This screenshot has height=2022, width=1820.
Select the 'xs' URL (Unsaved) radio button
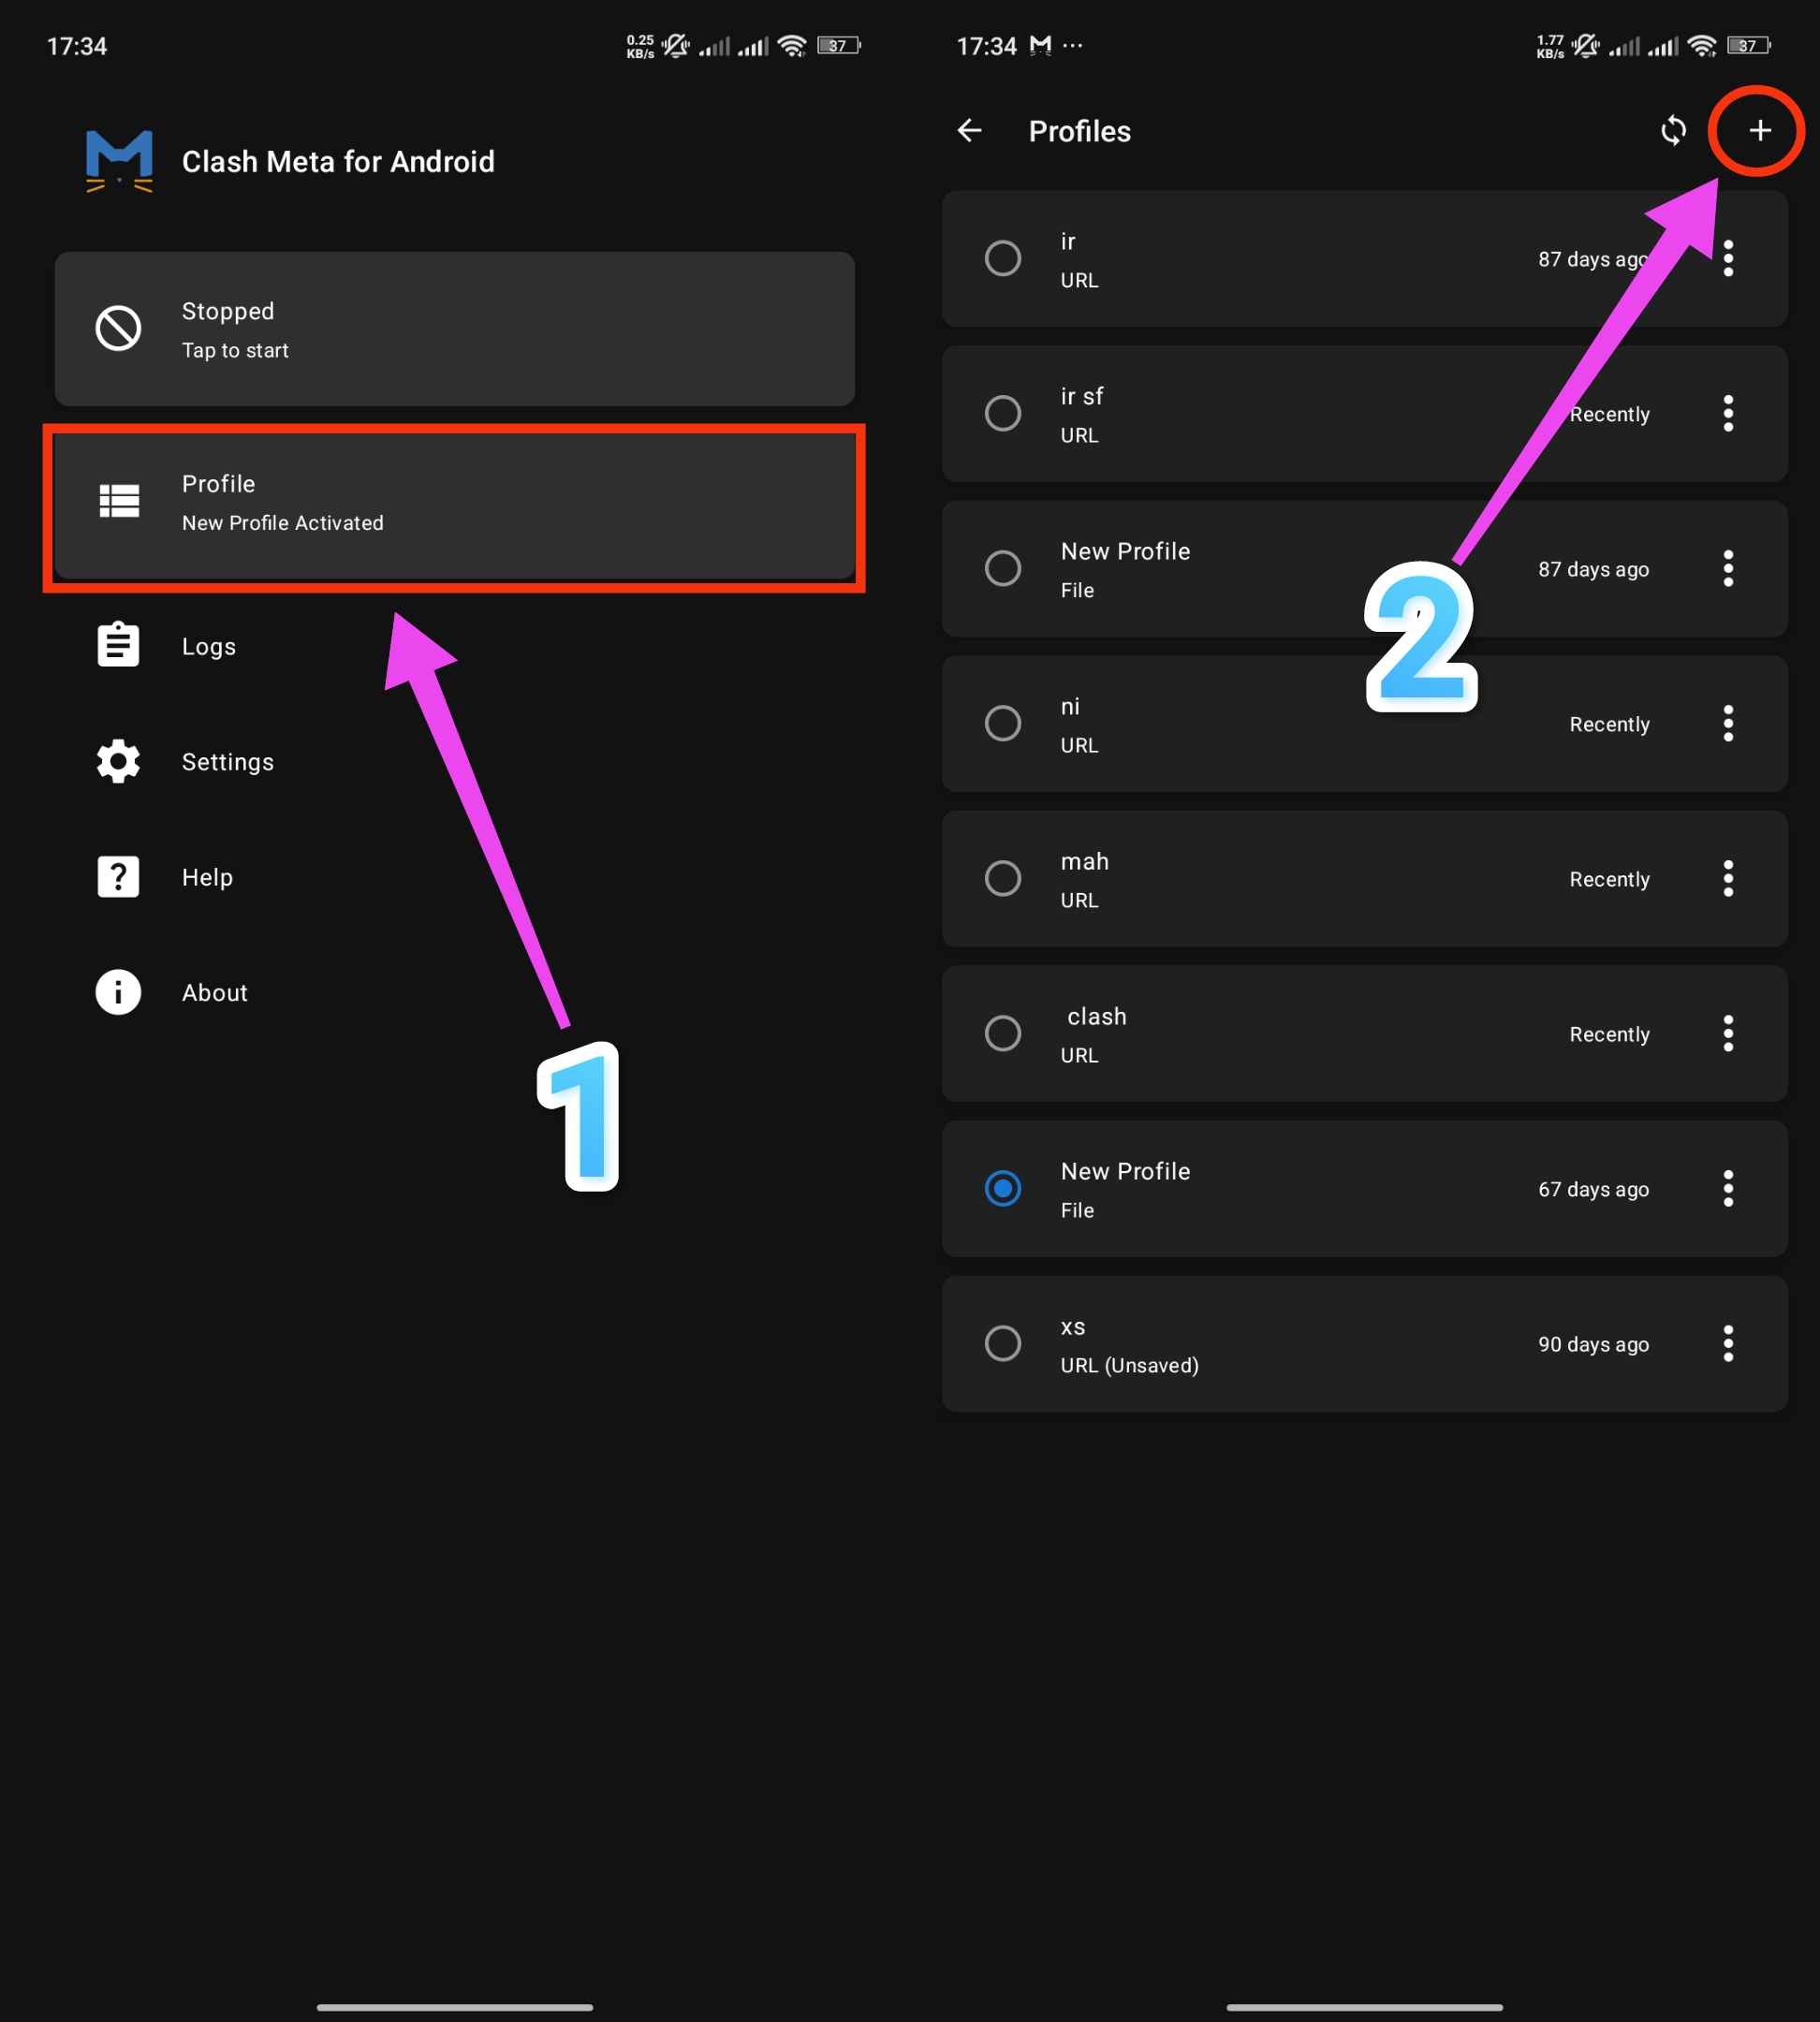click(x=1002, y=1344)
